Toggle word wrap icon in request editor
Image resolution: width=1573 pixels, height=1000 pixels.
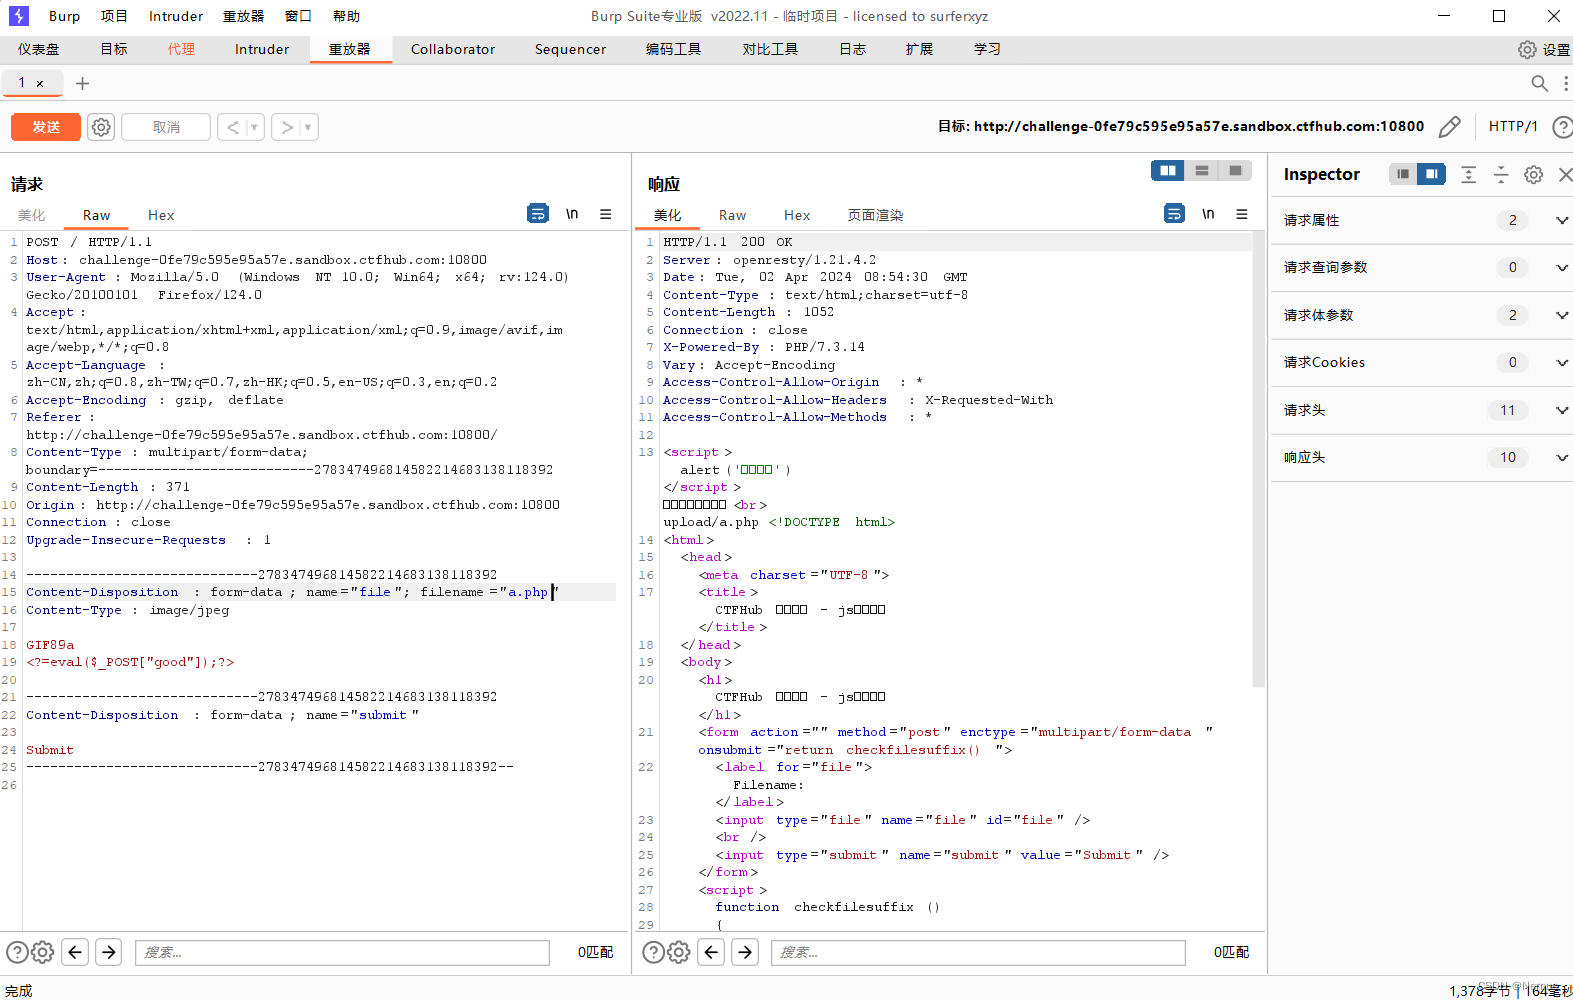click(538, 213)
